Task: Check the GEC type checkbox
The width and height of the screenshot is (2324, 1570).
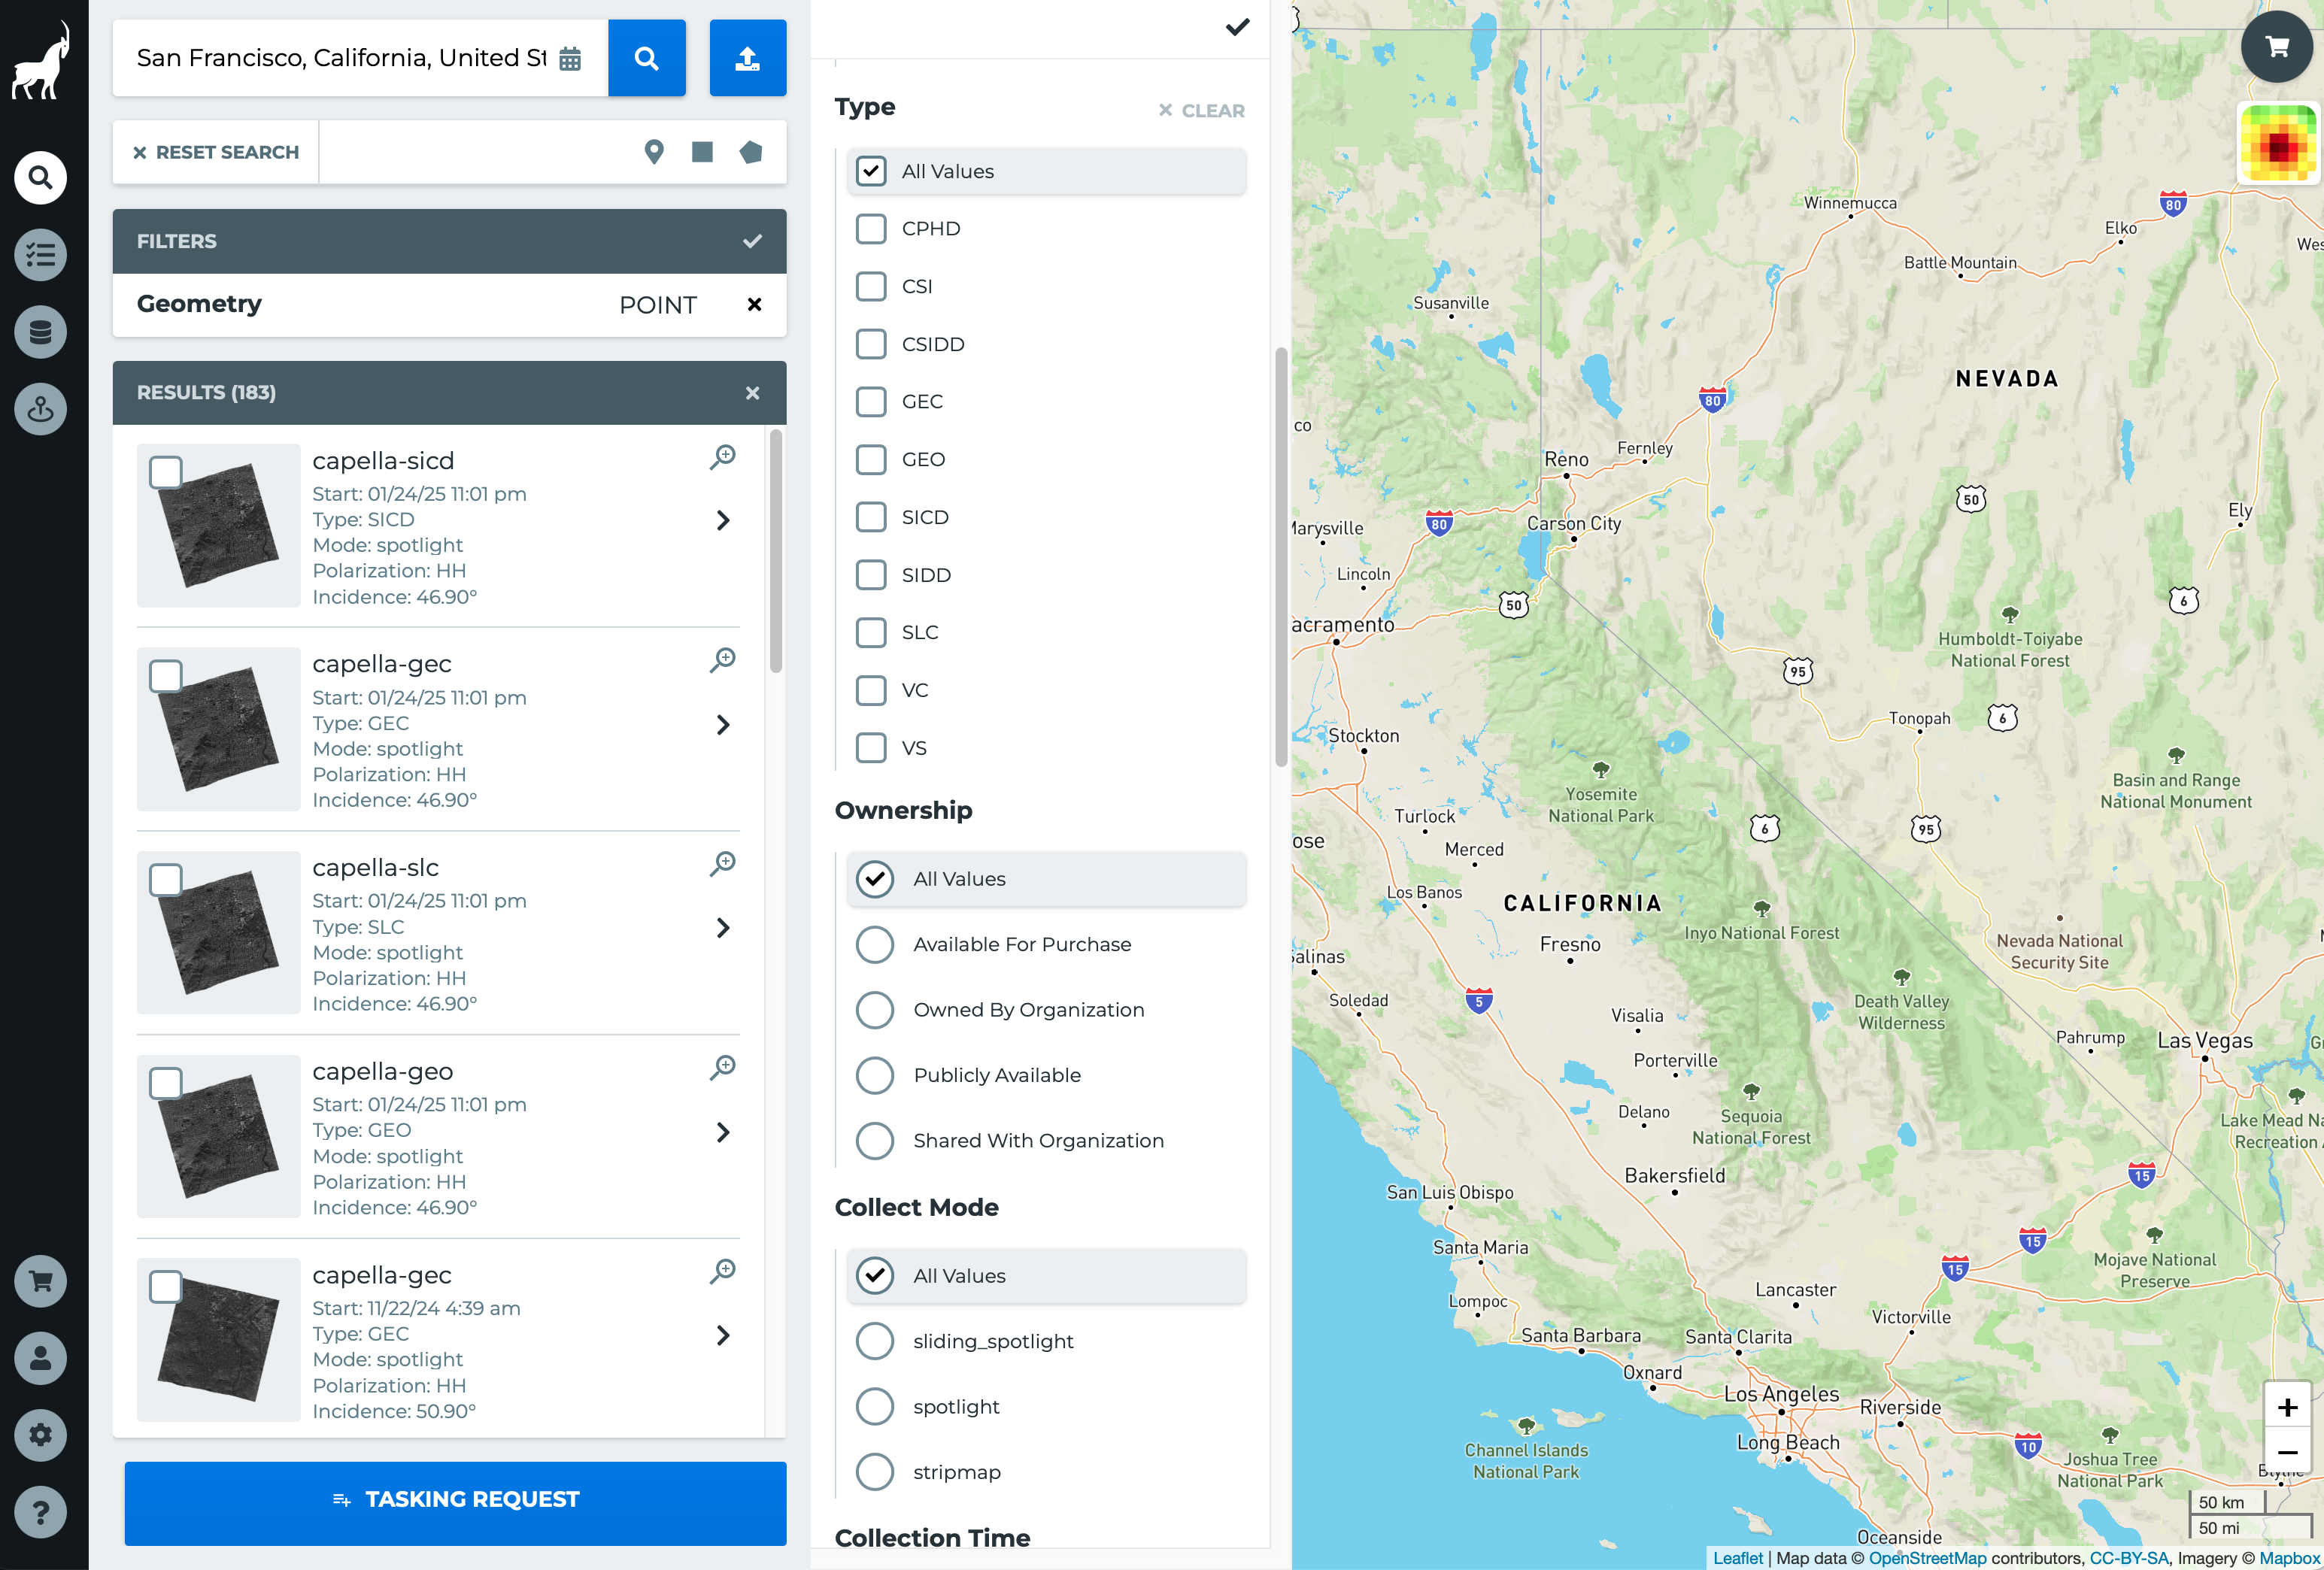Action: click(x=871, y=402)
